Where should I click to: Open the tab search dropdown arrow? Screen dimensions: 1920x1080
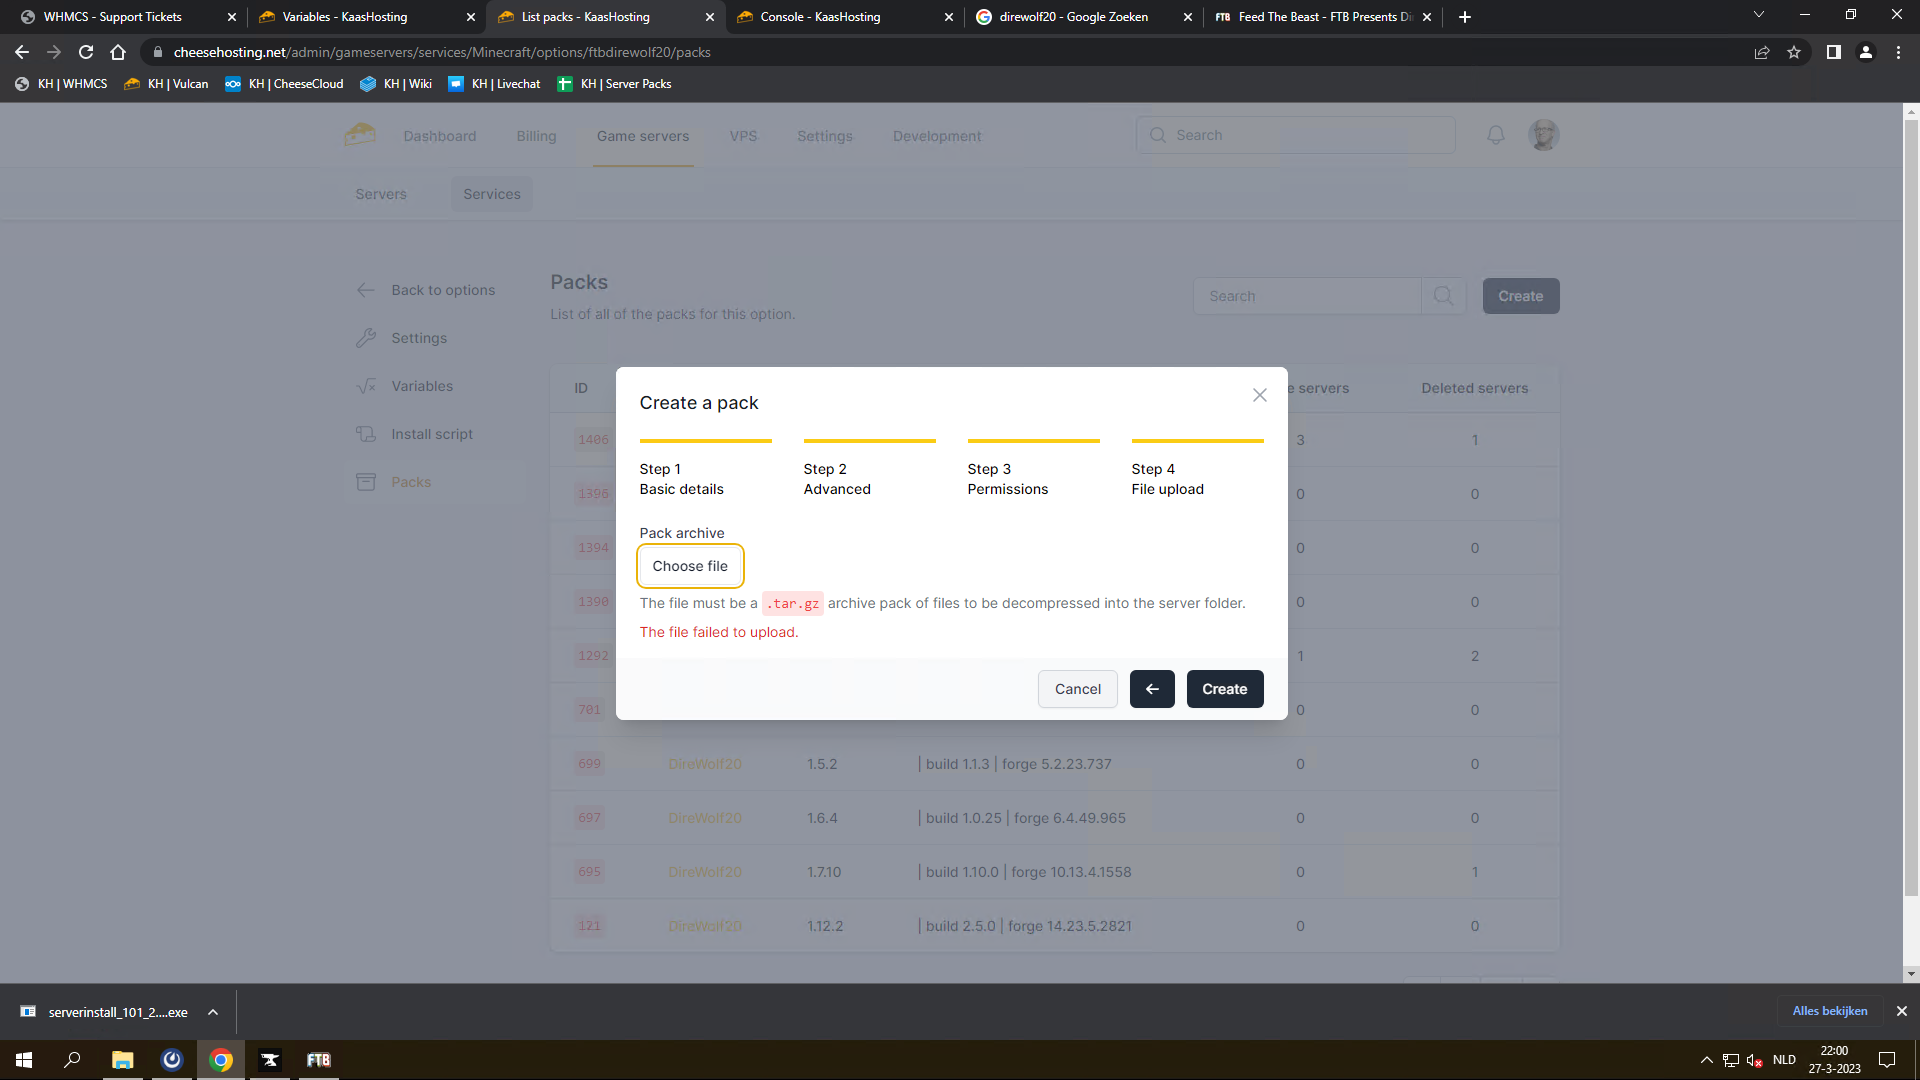click(1758, 16)
